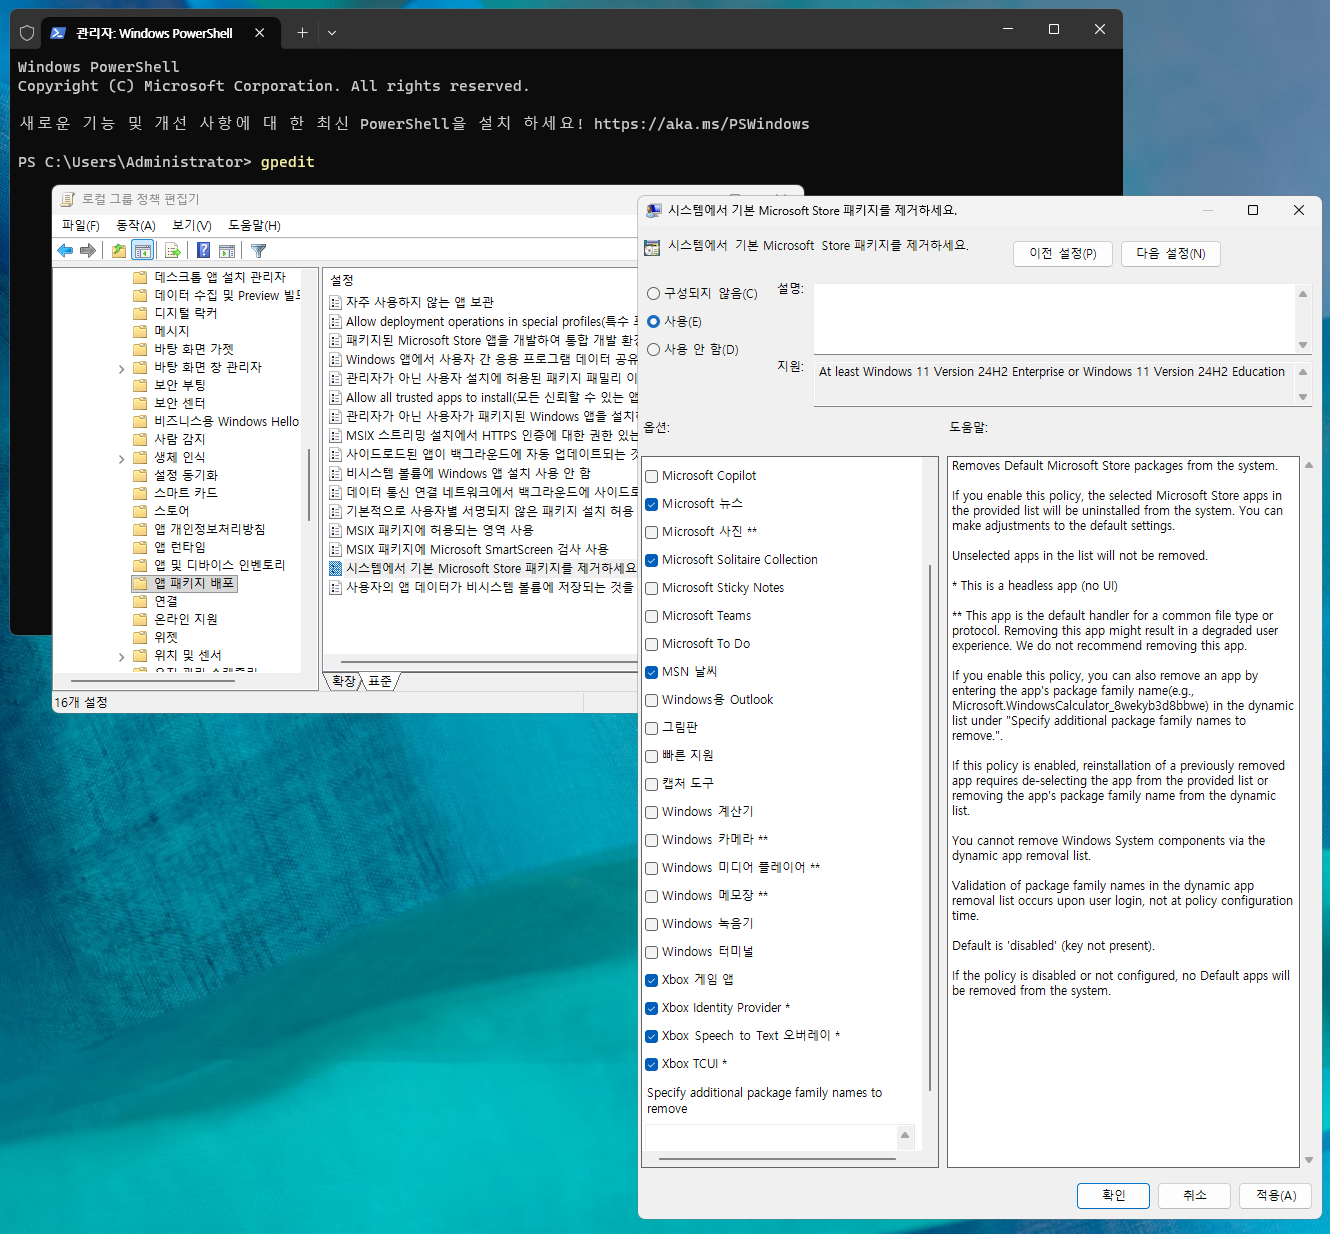Toggle the action pane toolbar icon
1330x1234 pixels.
[227, 251]
